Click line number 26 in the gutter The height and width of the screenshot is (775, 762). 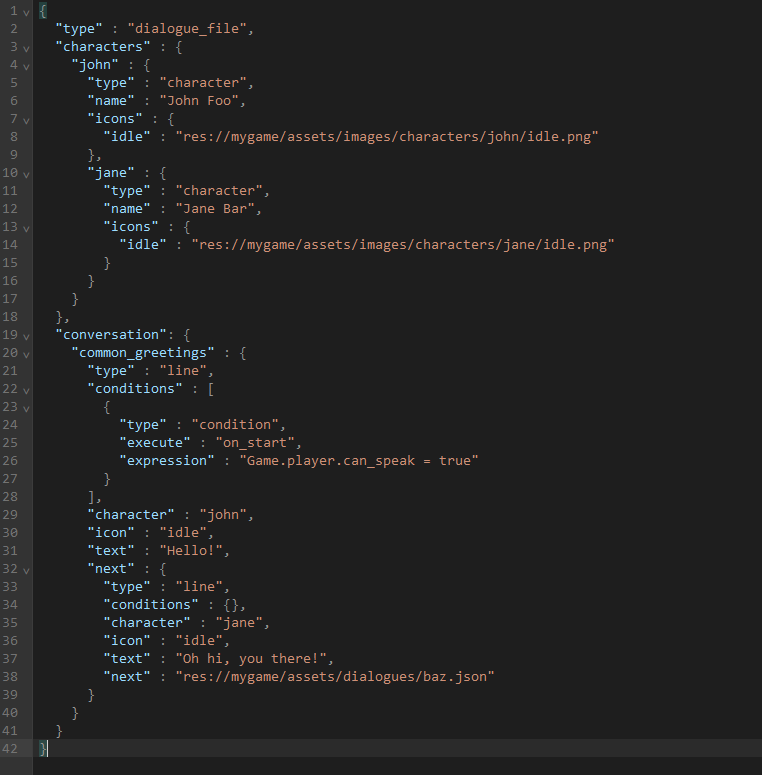10,461
